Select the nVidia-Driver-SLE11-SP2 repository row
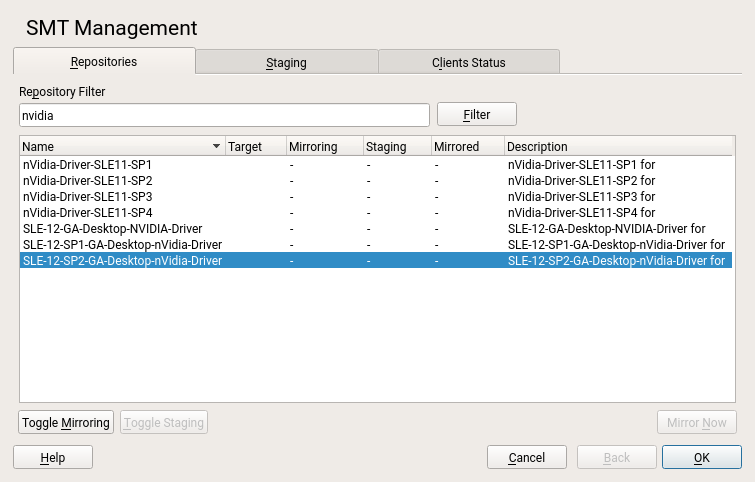 (88, 180)
